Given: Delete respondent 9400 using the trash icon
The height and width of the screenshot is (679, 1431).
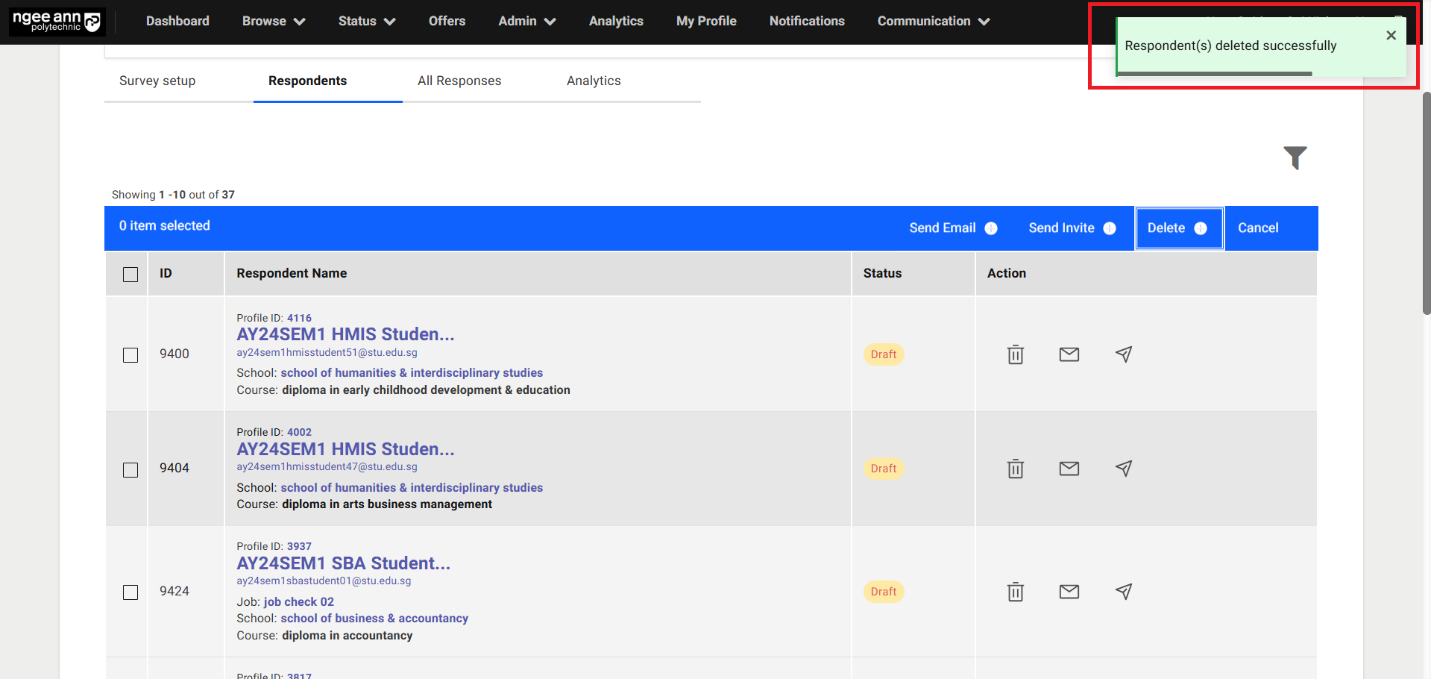Looking at the screenshot, I should click(x=1015, y=354).
